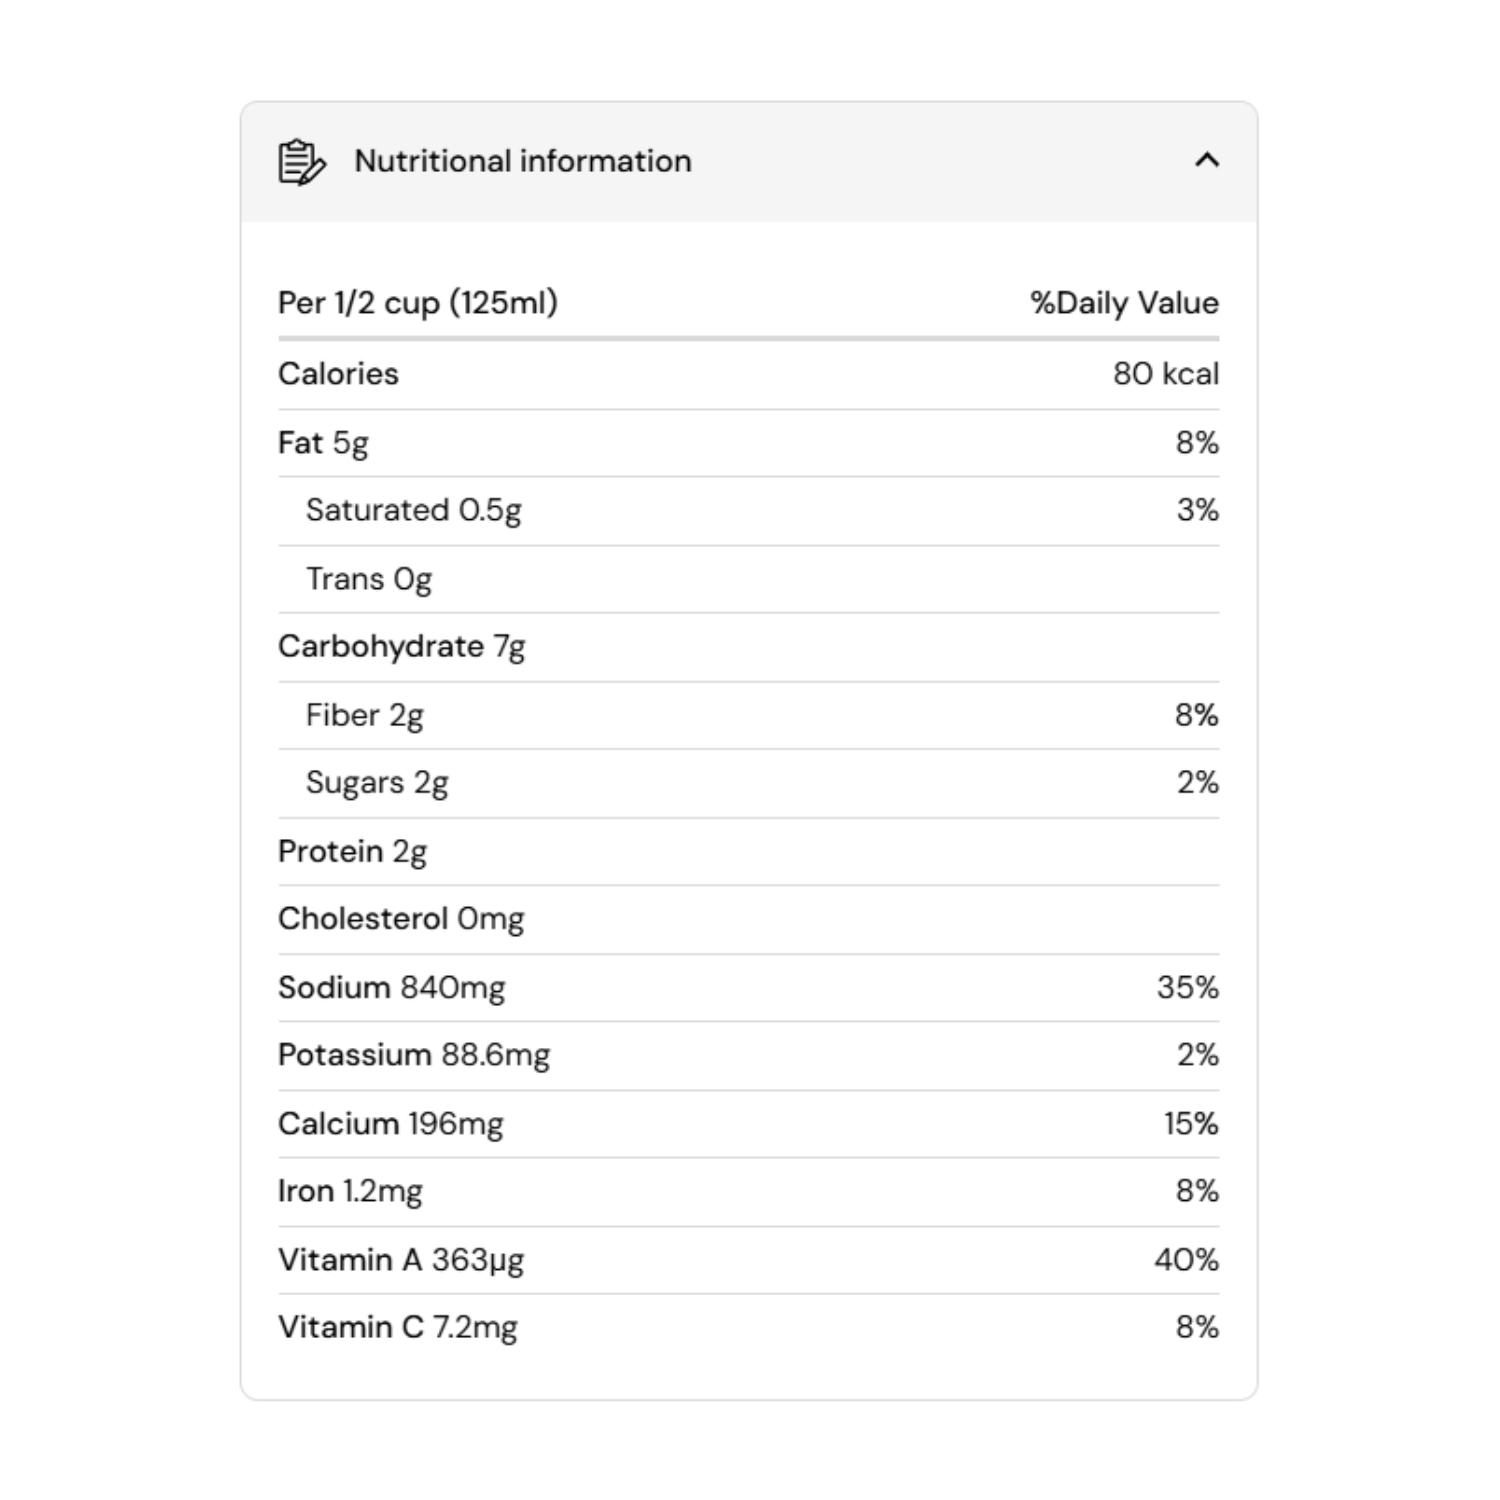Viewport: 1500px width, 1500px height.
Task: Select the Protein 2g row
Action: coord(352,852)
